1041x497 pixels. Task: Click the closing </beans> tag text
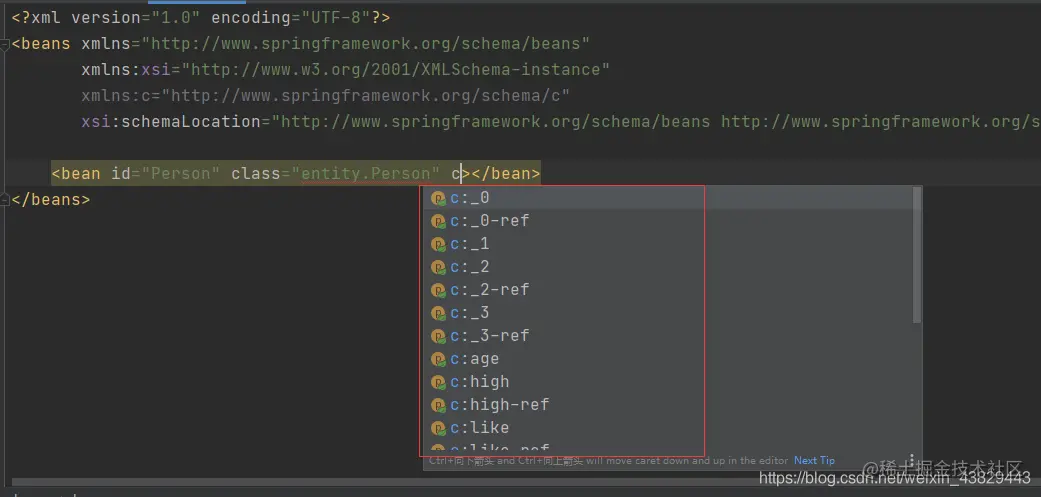pyautogui.click(x=50, y=200)
